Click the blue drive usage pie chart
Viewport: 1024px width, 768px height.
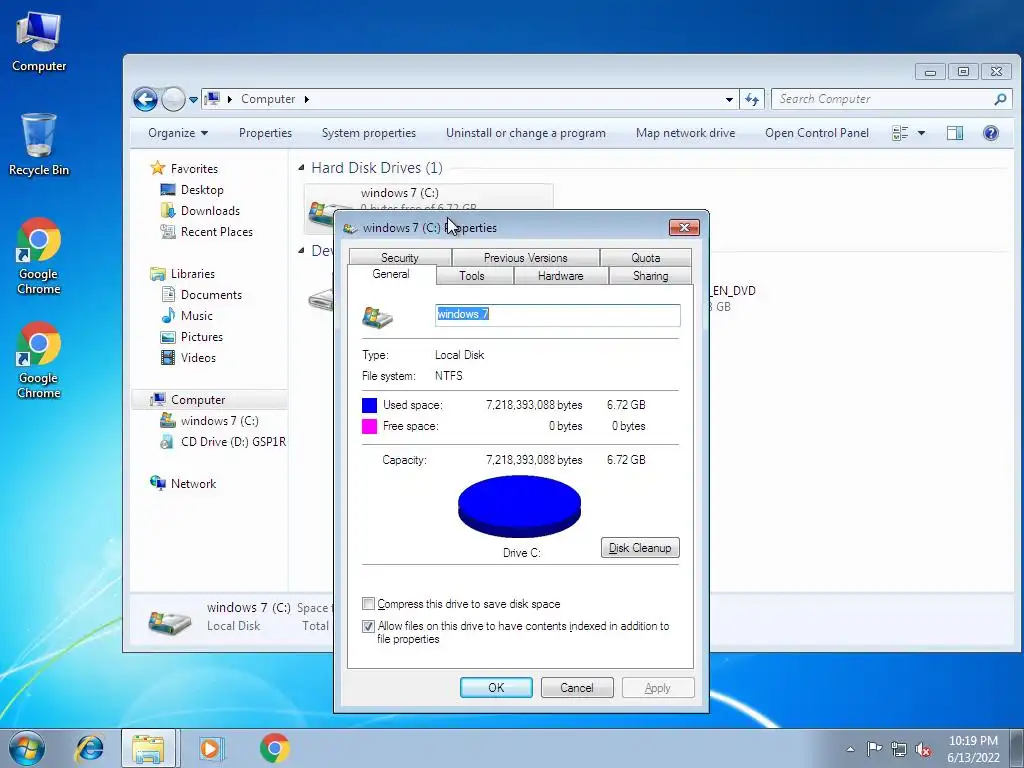(x=519, y=506)
